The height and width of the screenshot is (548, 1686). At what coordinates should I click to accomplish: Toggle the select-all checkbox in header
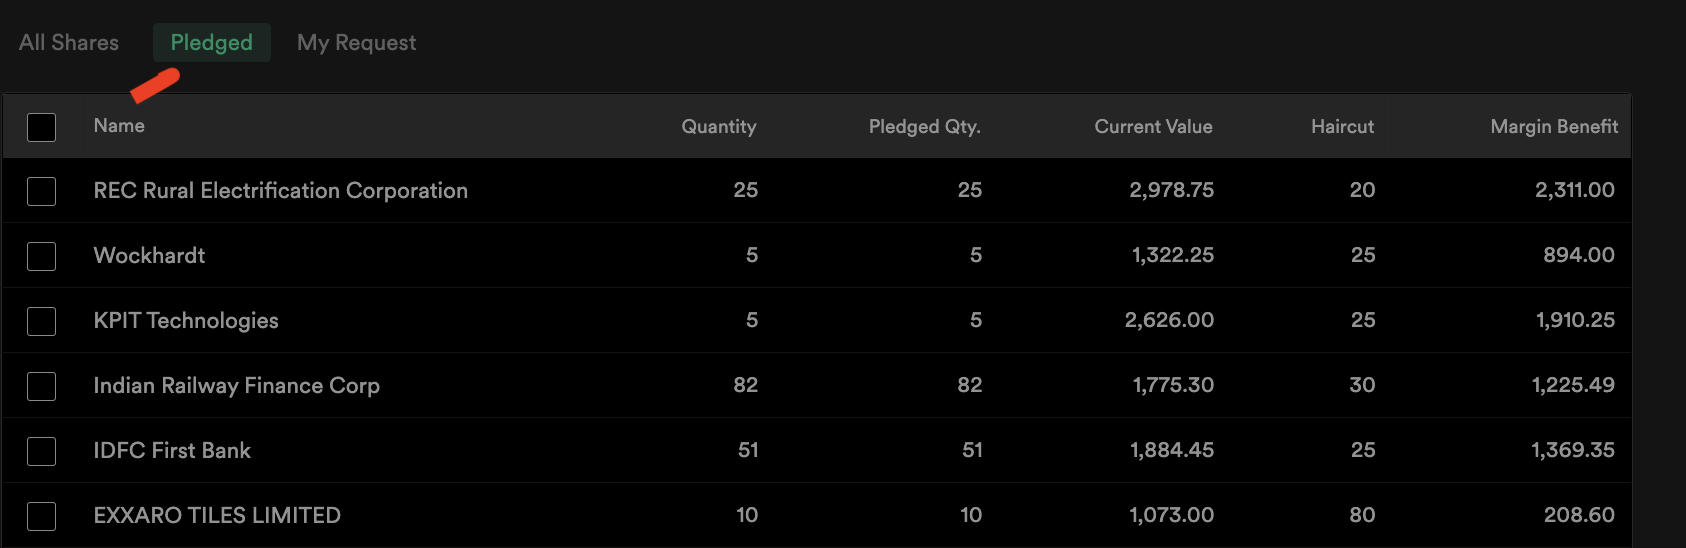click(x=41, y=127)
